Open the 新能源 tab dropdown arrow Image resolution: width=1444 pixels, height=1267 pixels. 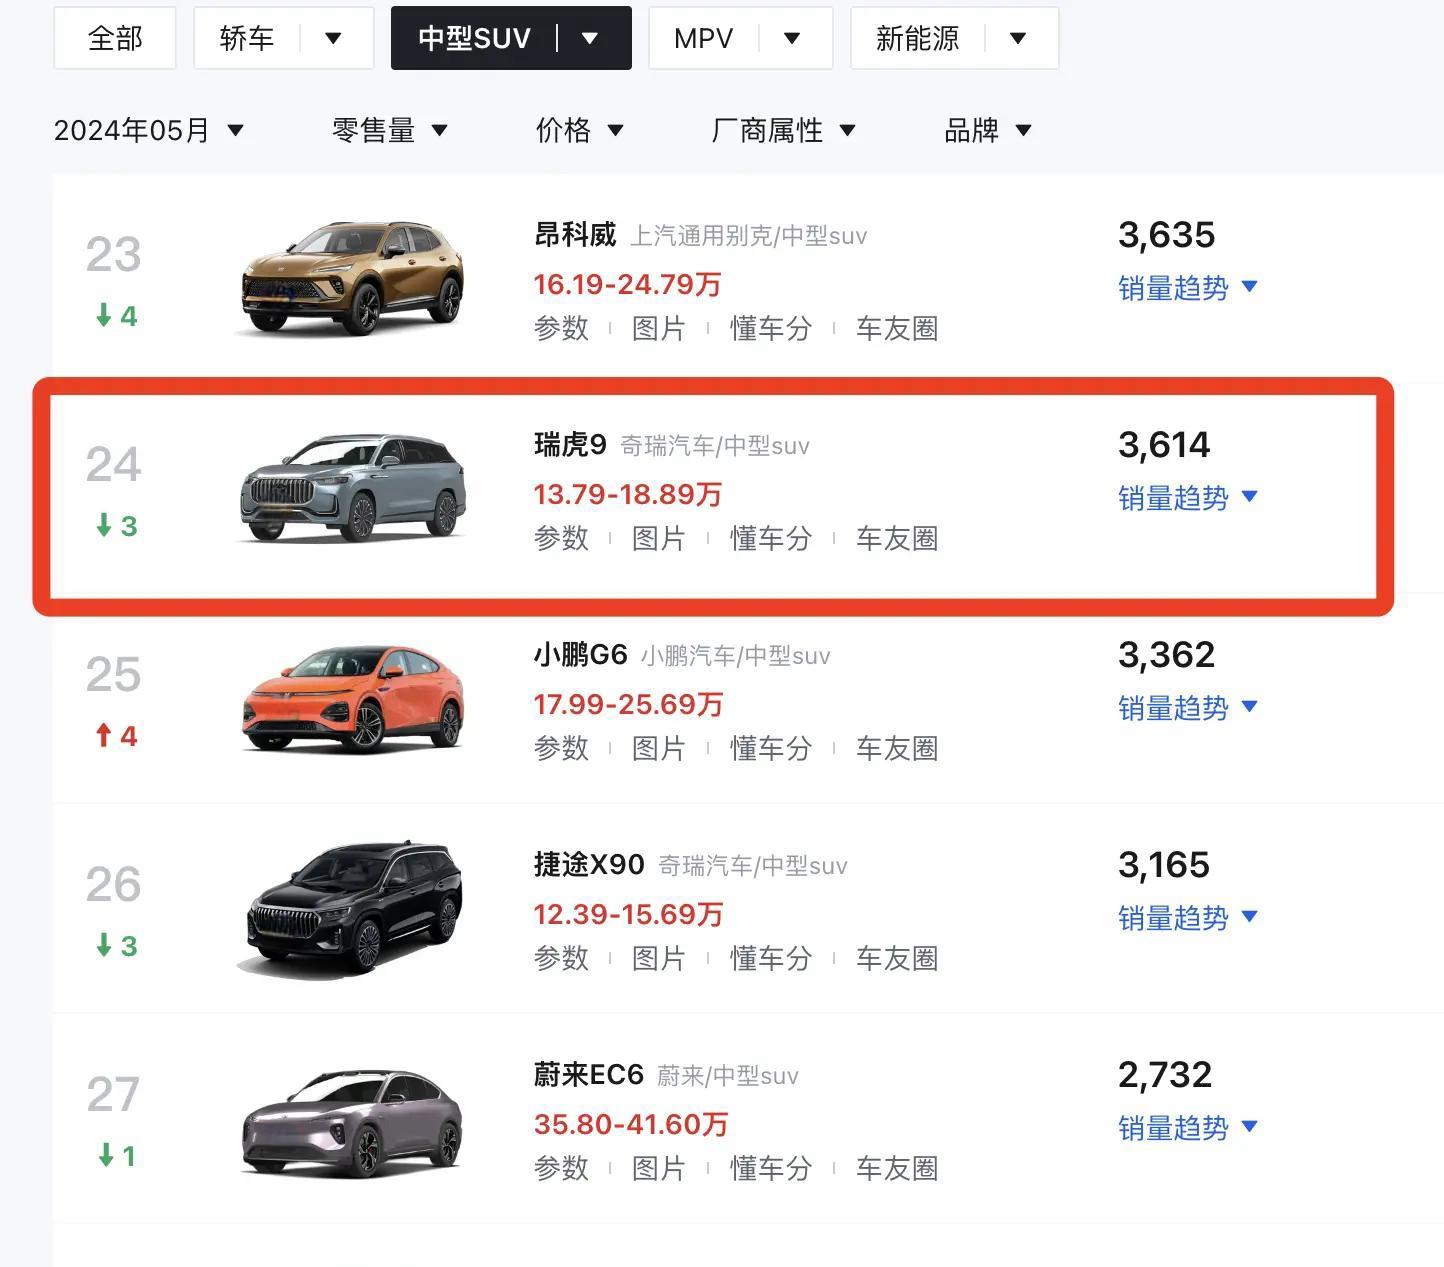[1018, 38]
